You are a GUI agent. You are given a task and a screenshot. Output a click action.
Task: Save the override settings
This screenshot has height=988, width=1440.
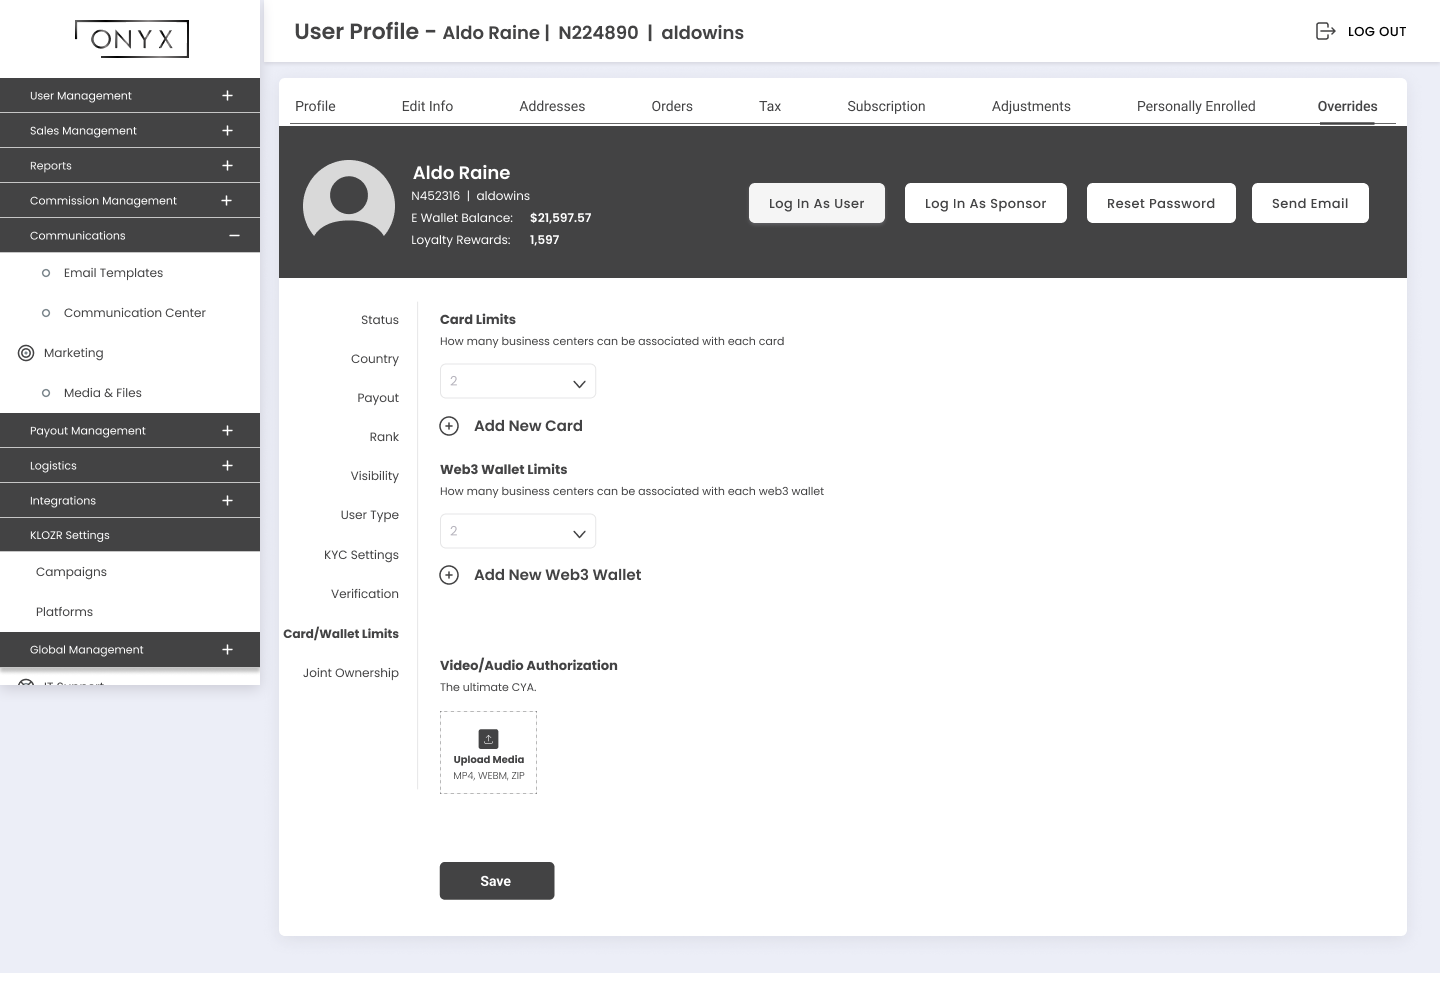click(497, 881)
